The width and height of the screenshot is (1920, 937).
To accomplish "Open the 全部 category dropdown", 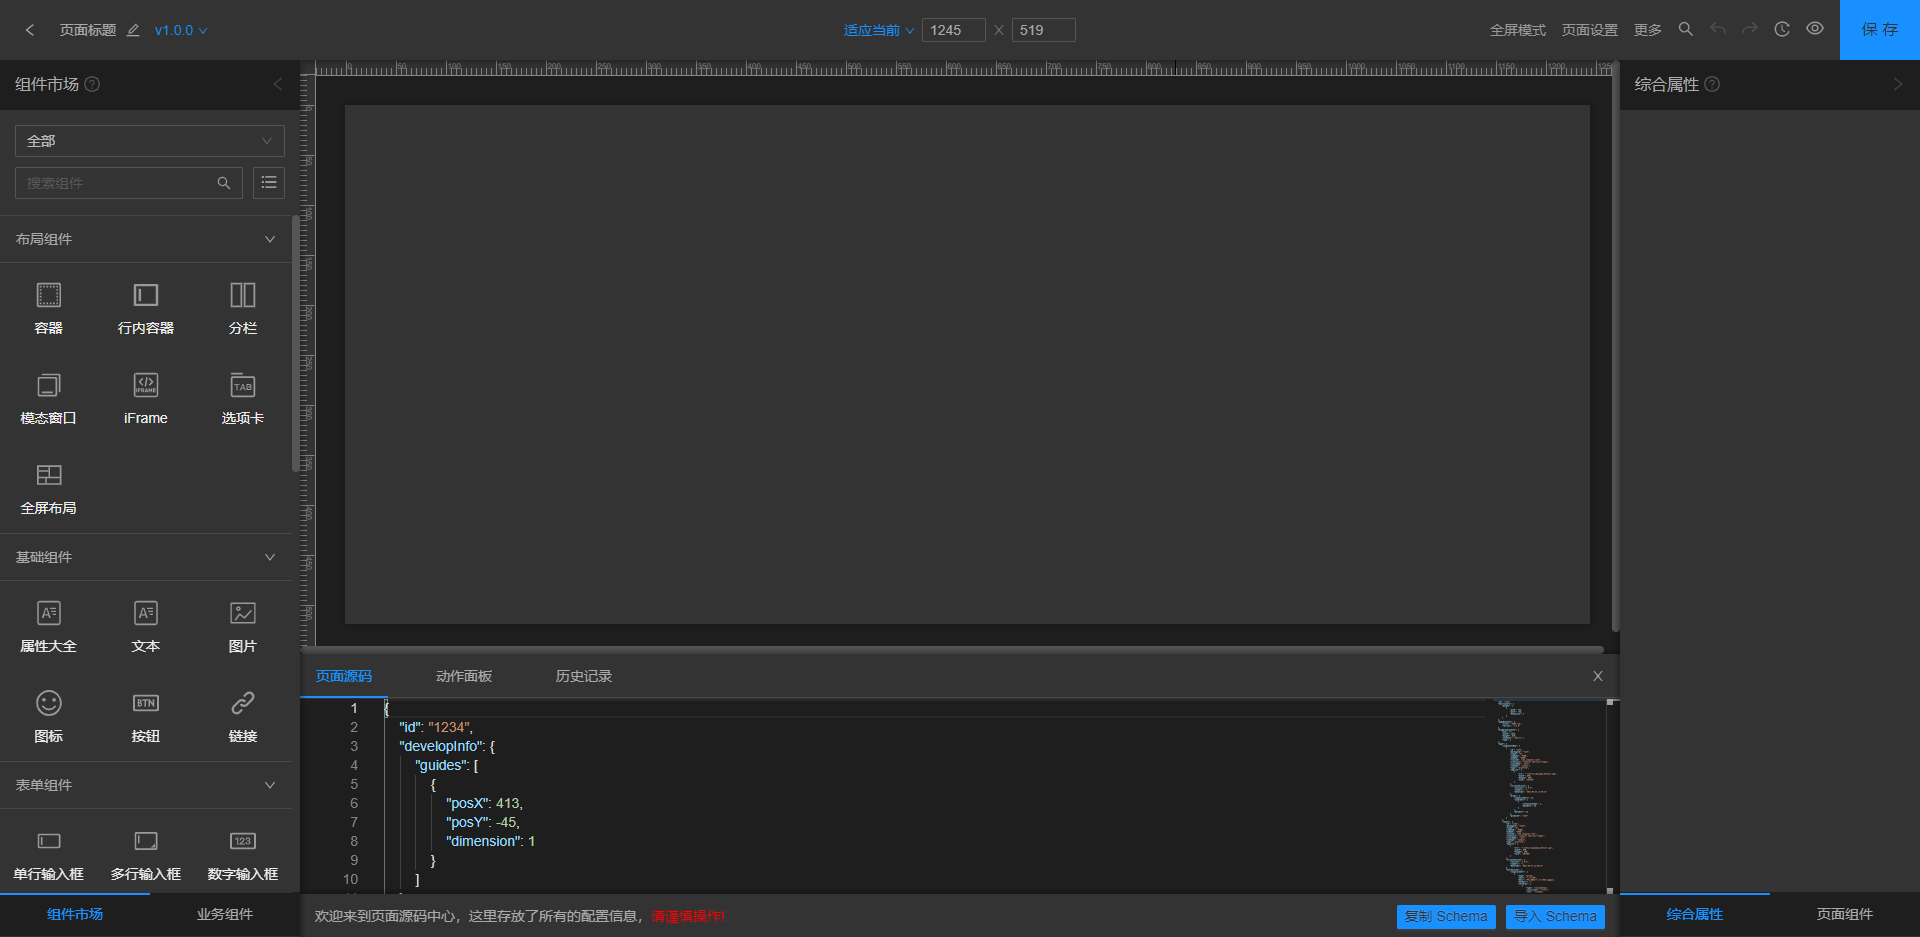I will (150, 141).
